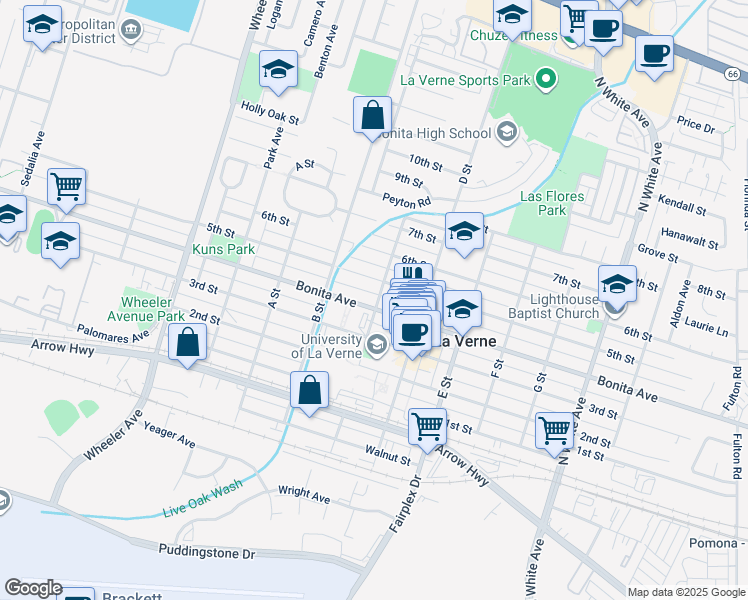
Task: Open the restaurant fork-and-knife marker near 6th St
Action: pos(413,272)
